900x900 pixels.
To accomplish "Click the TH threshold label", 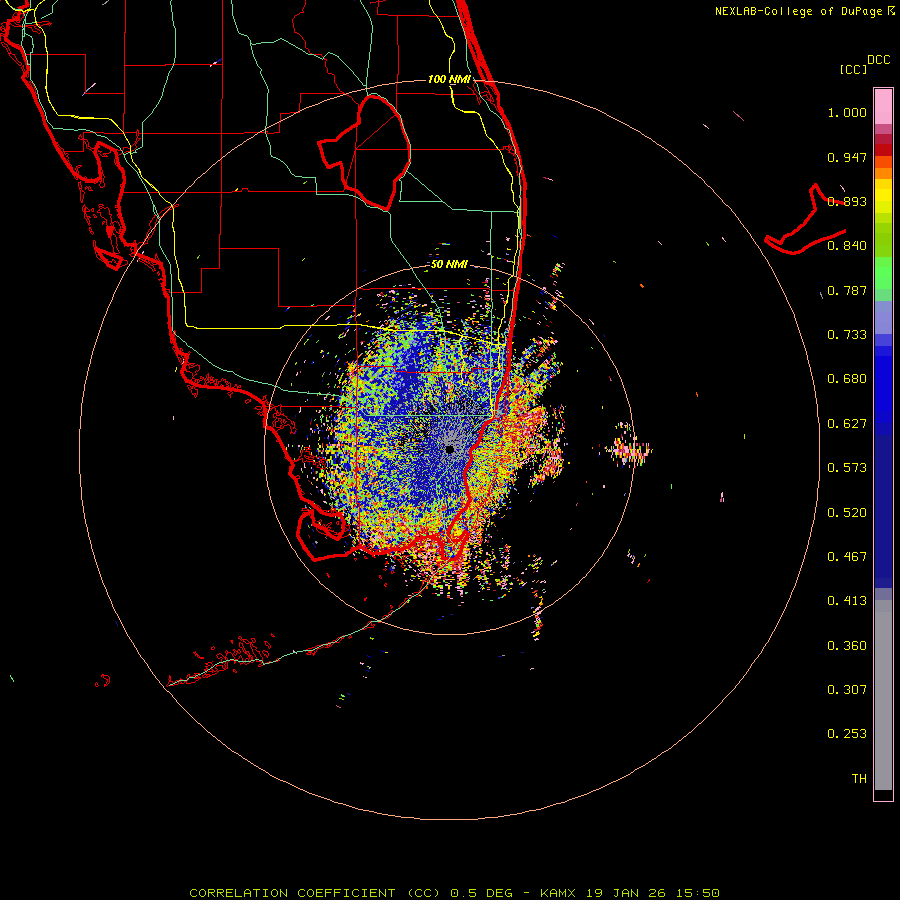I will click(859, 779).
